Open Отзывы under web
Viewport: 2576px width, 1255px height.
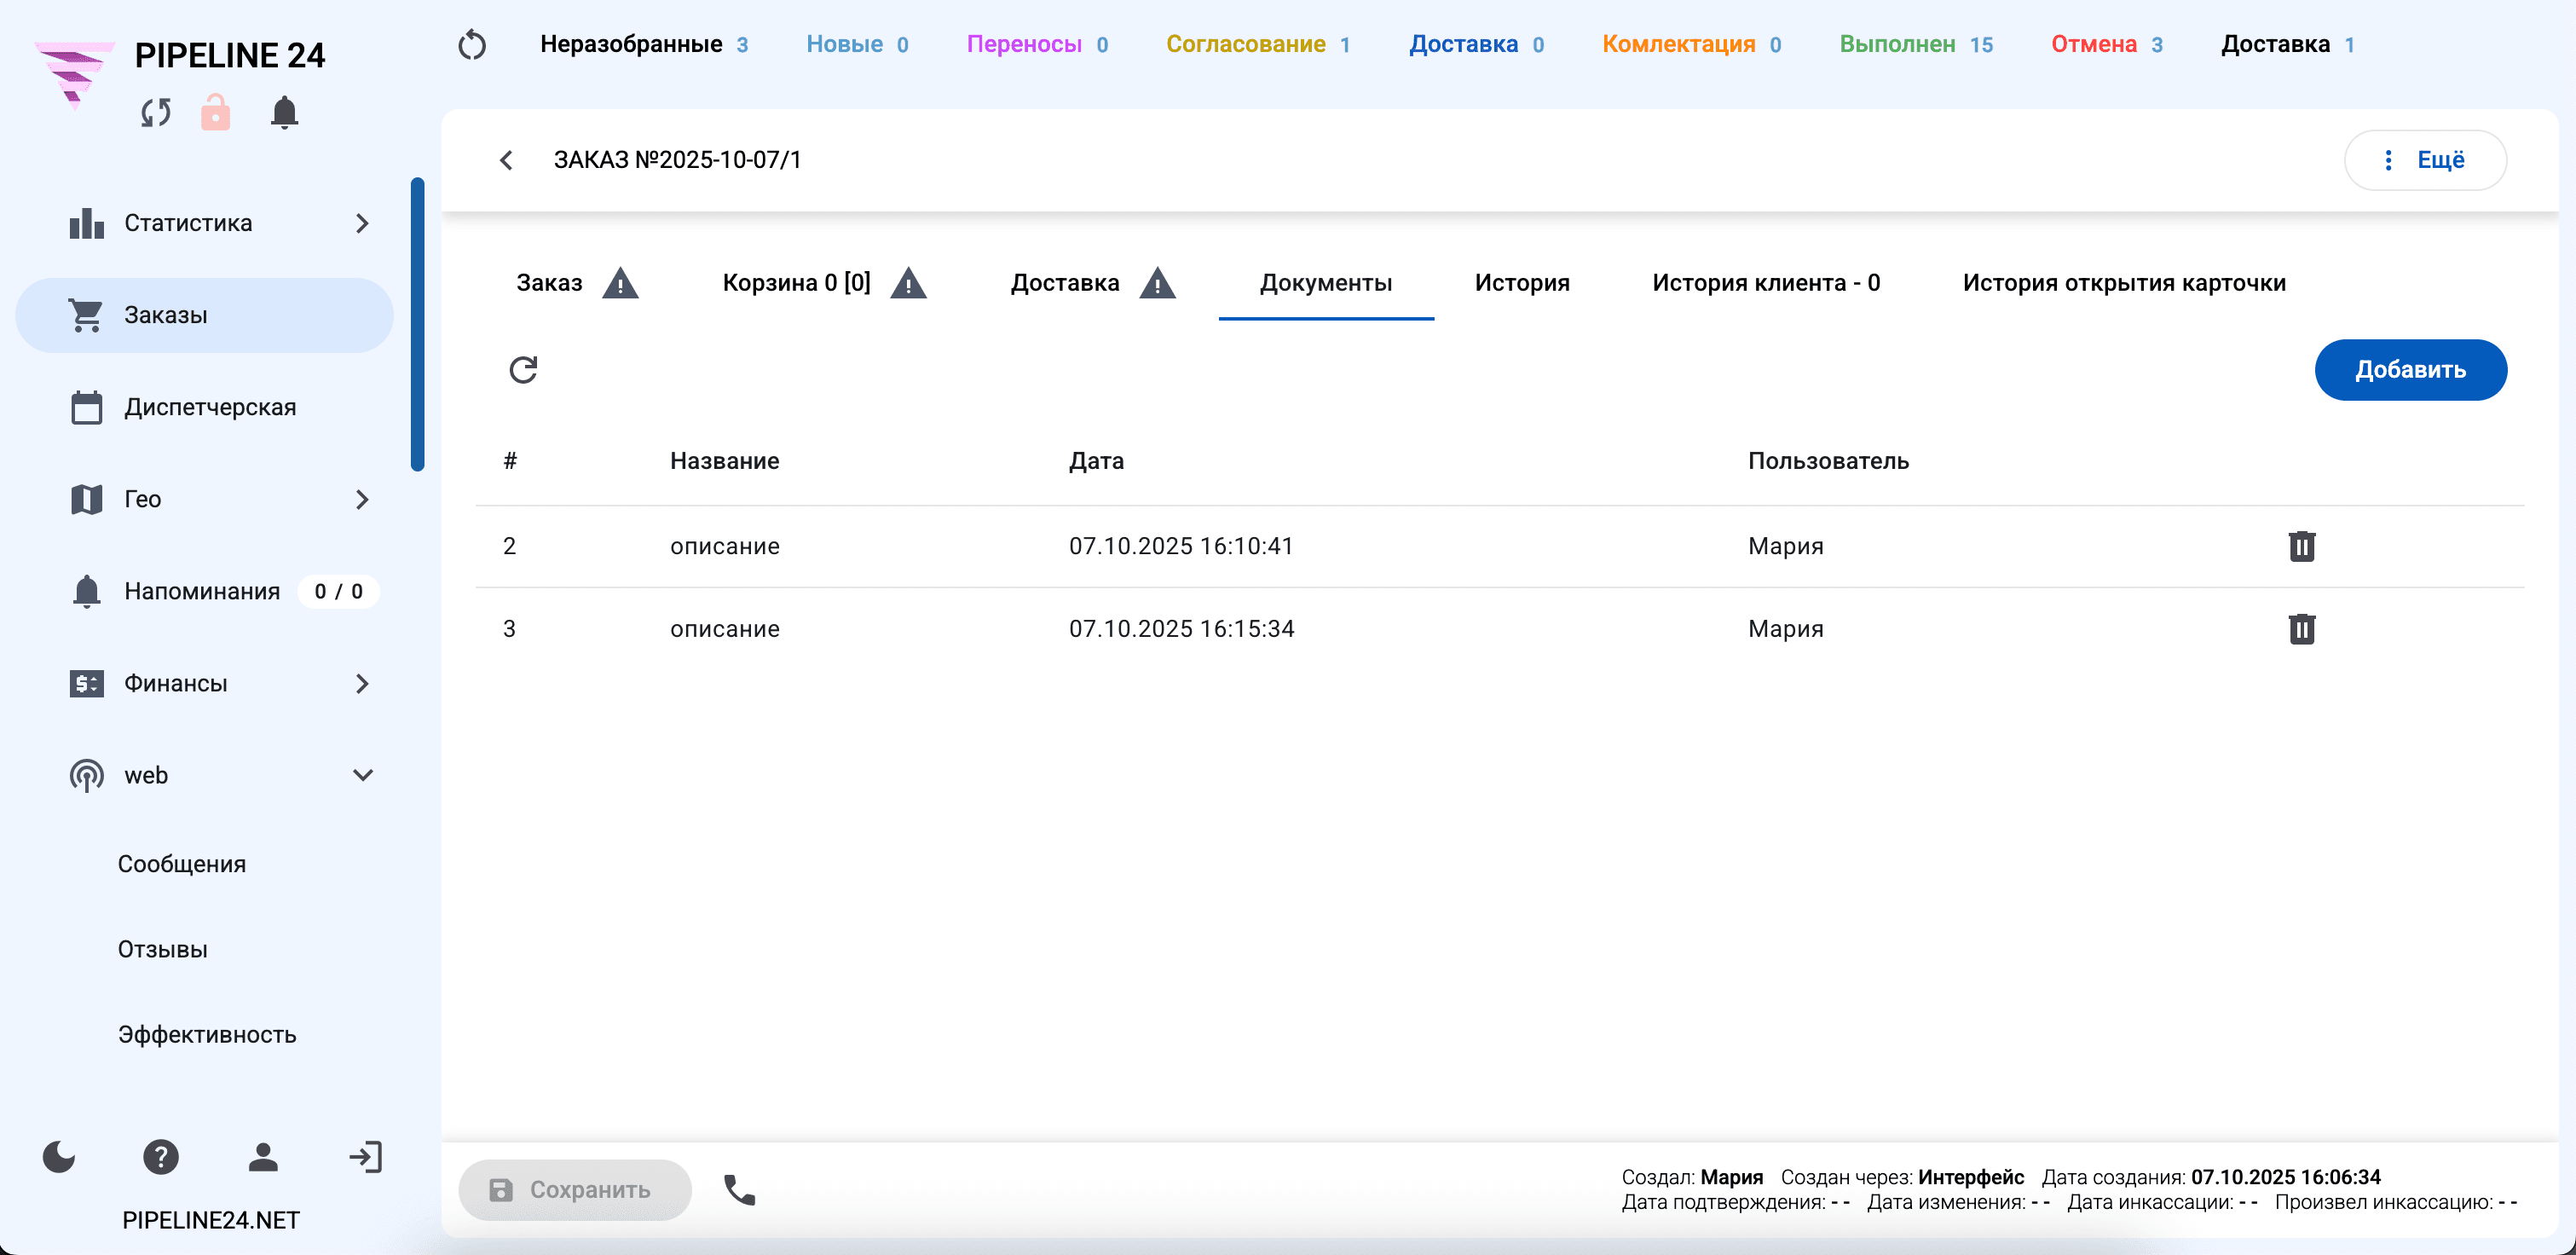click(163, 949)
